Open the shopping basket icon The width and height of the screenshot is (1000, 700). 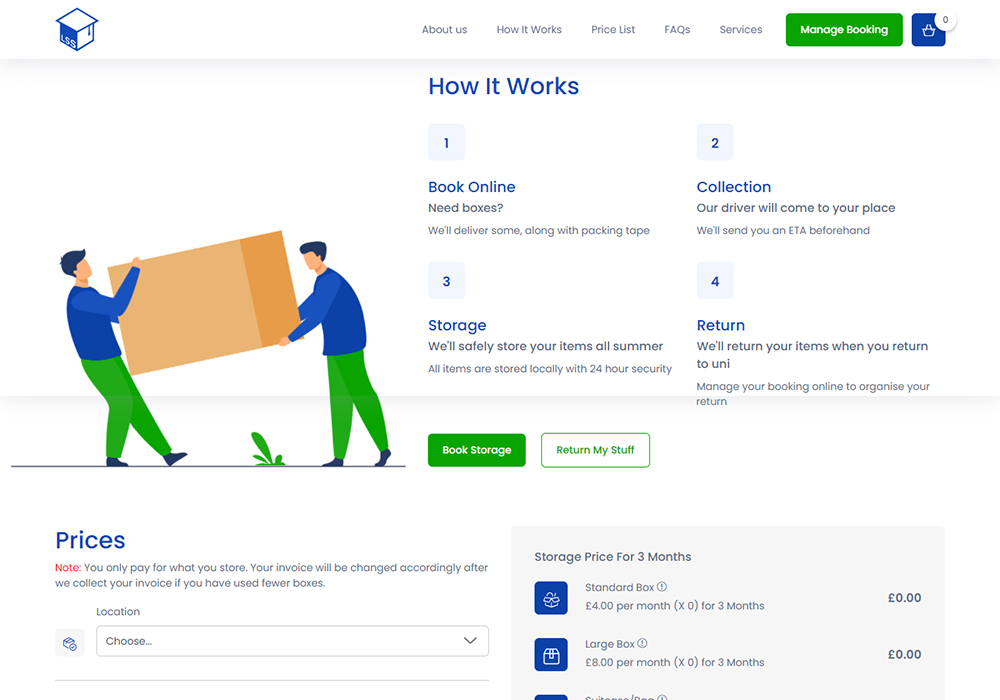(x=928, y=30)
